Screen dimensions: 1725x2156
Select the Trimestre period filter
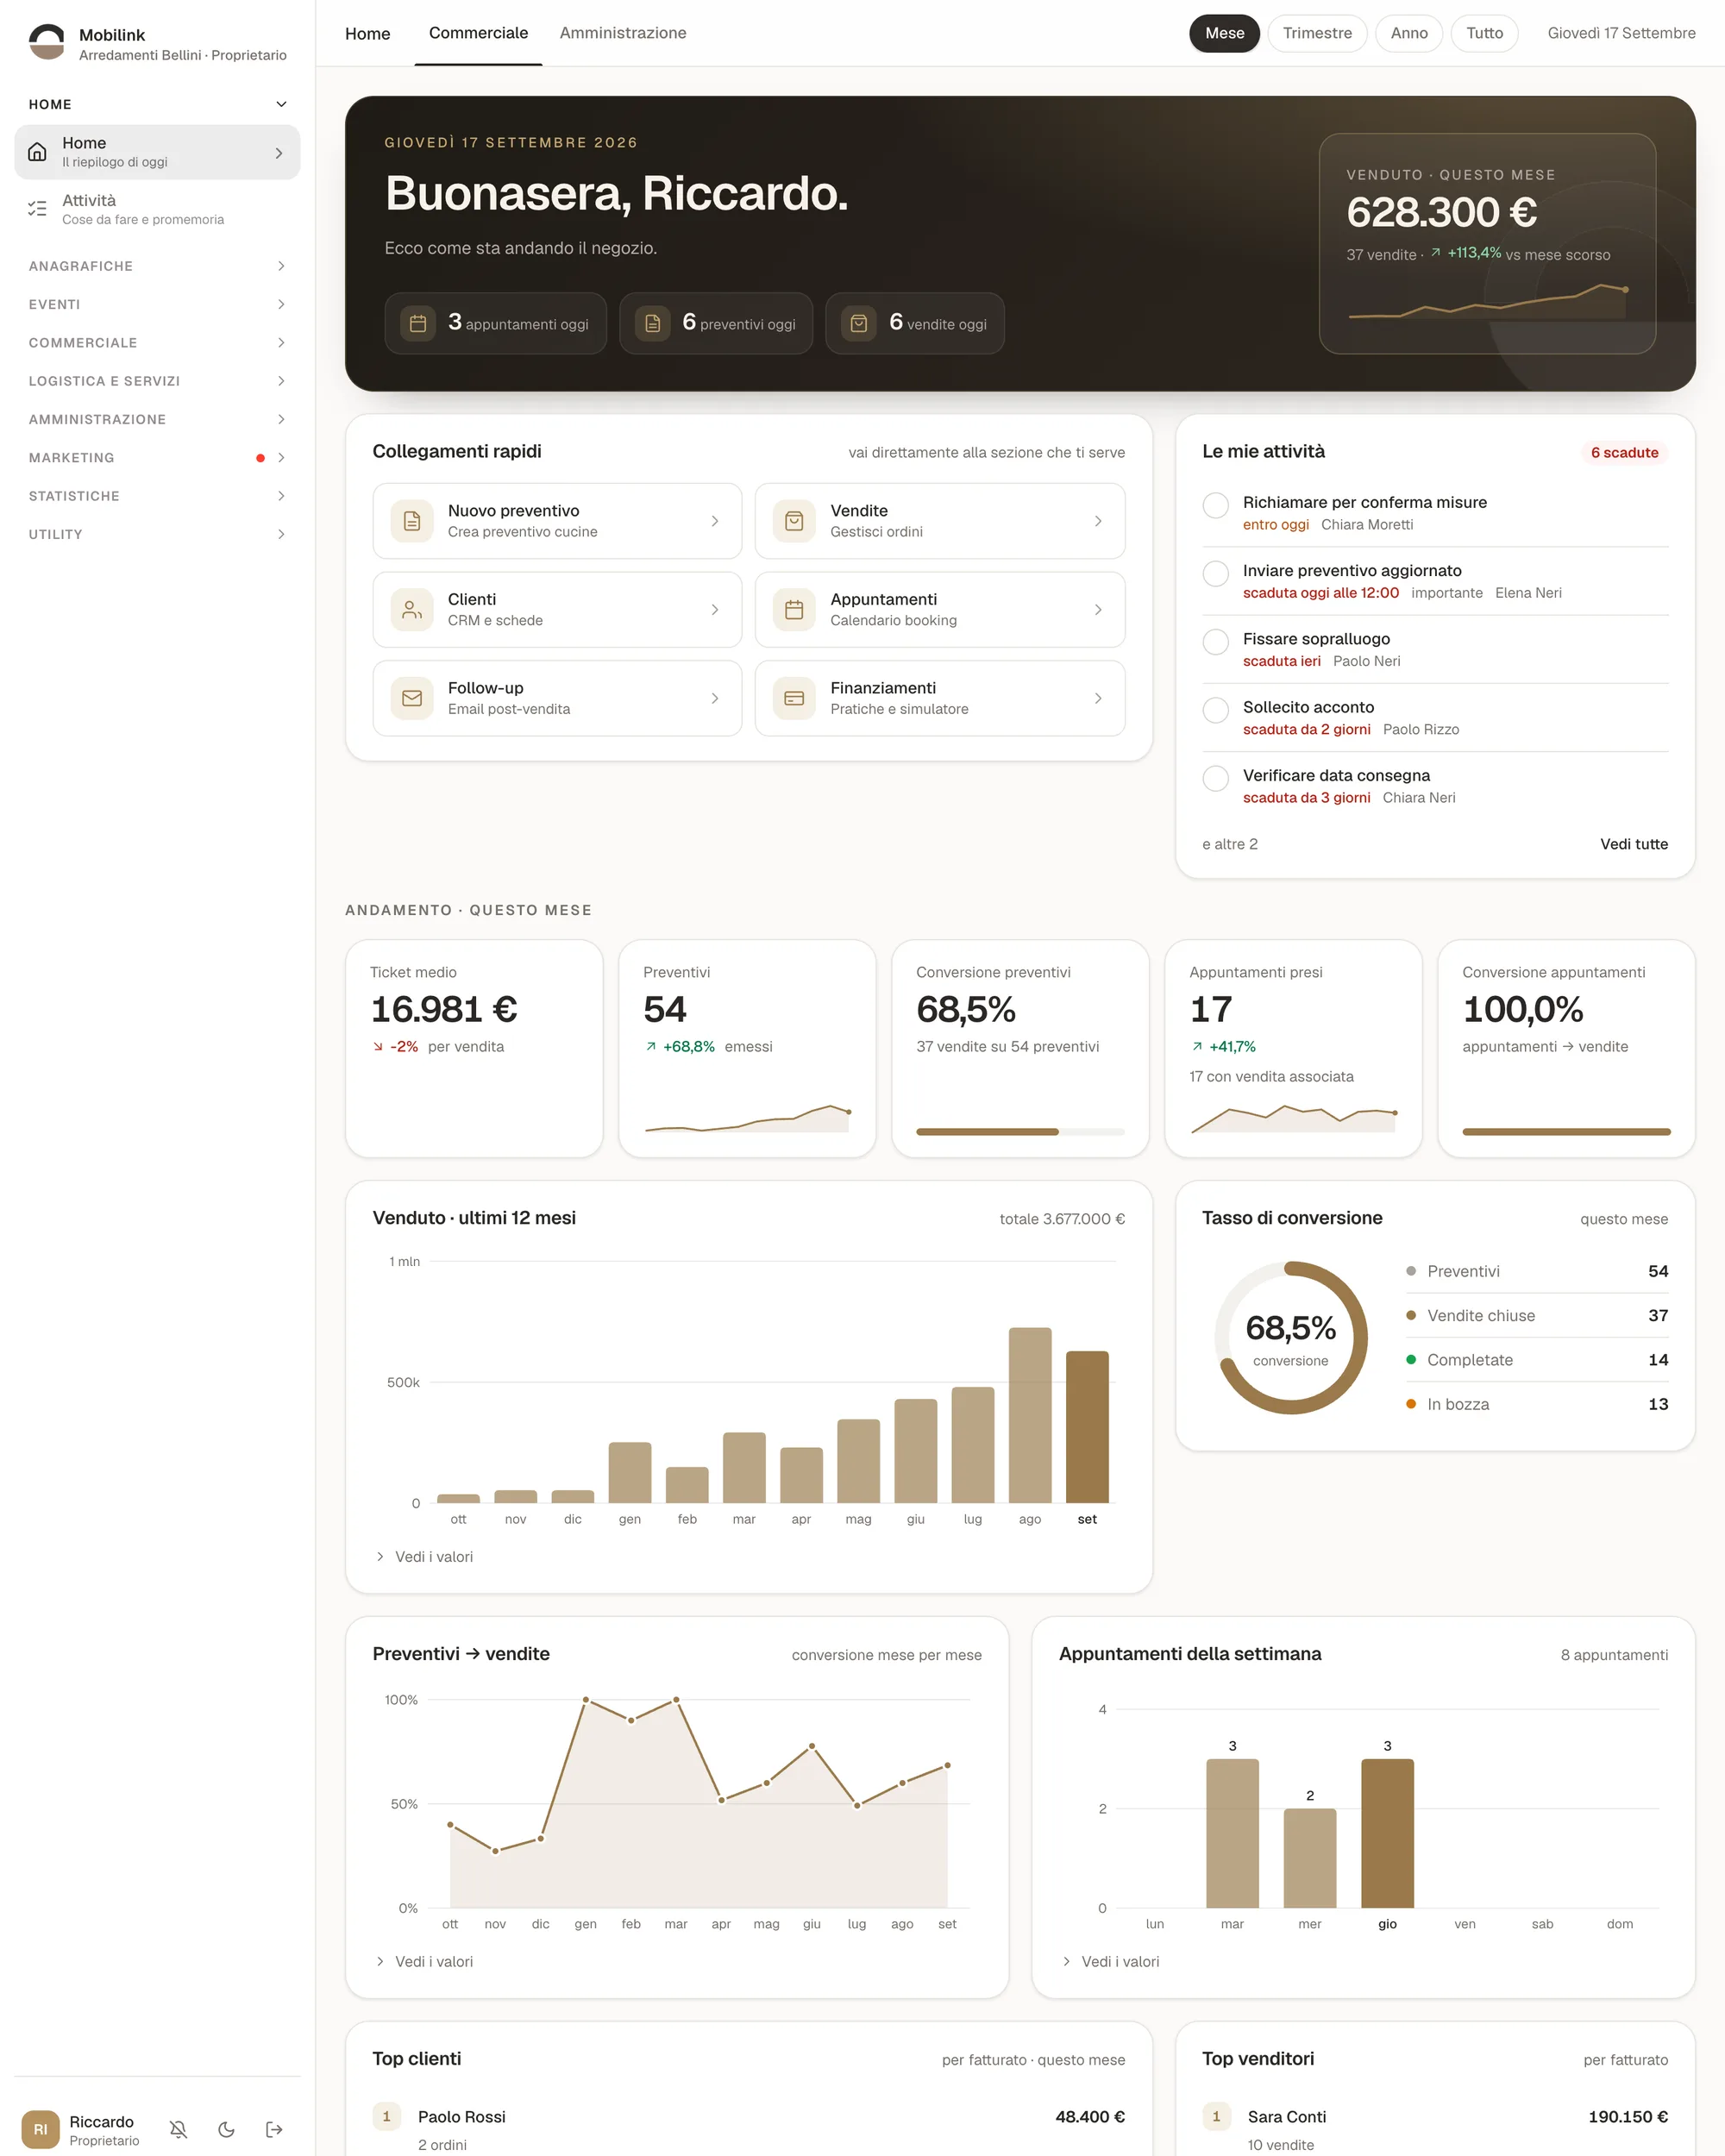[x=1317, y=33]
